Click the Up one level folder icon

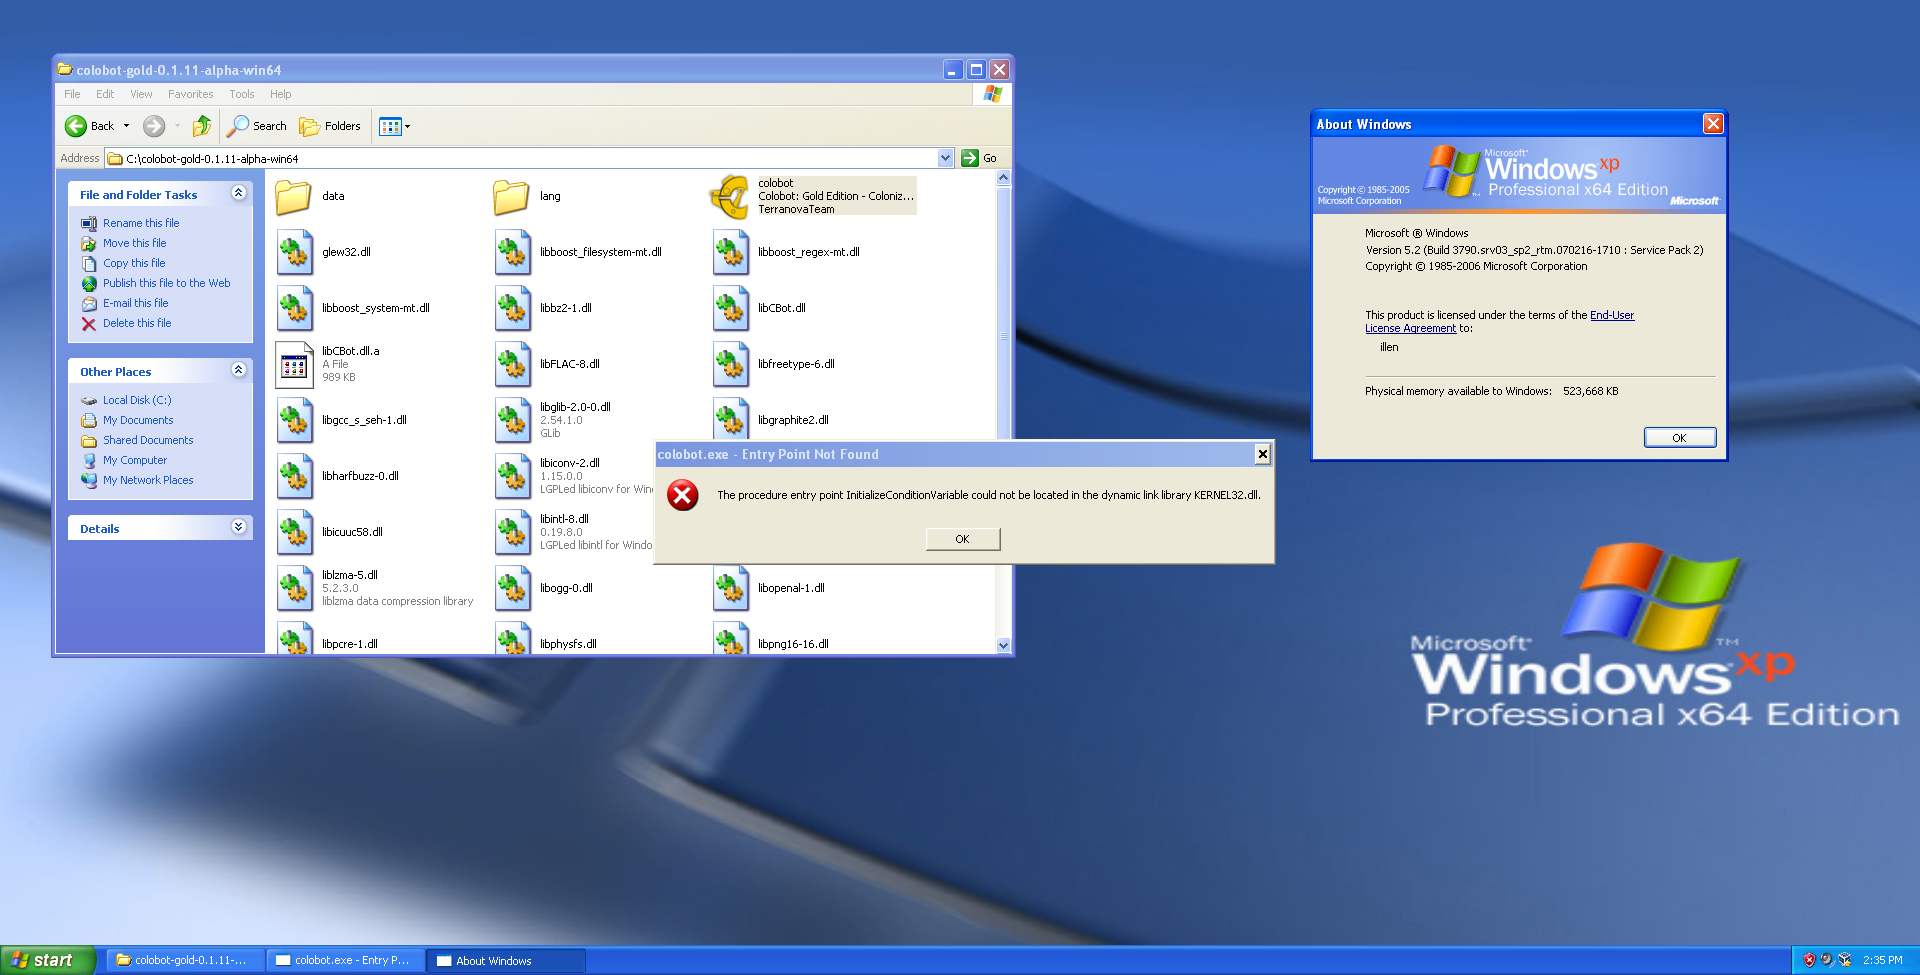[x=201, y=126]
